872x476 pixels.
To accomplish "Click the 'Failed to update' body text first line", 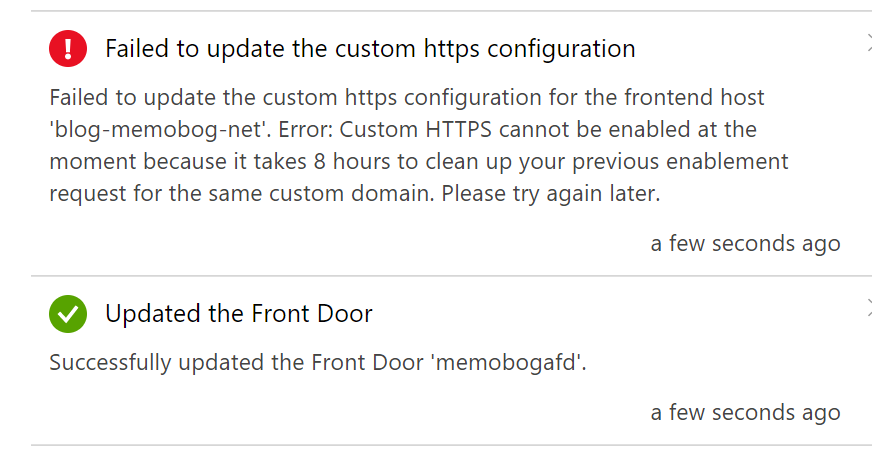I will [x=407, y=97].
